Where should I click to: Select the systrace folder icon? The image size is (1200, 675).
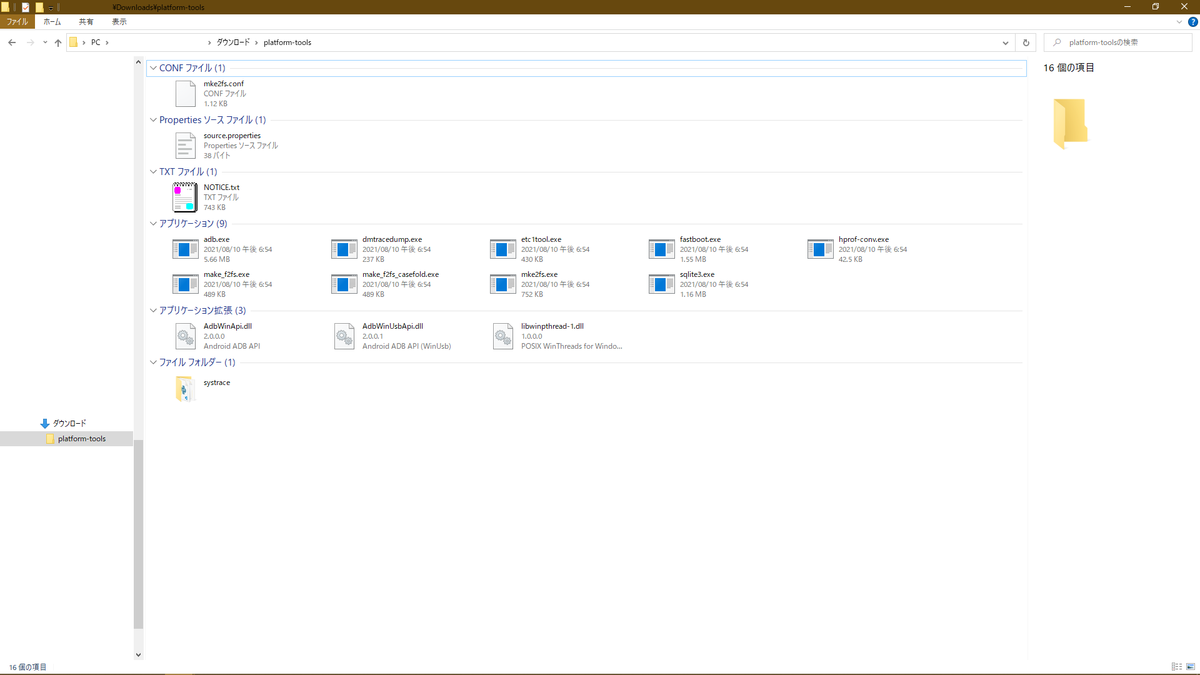[185, 388]
